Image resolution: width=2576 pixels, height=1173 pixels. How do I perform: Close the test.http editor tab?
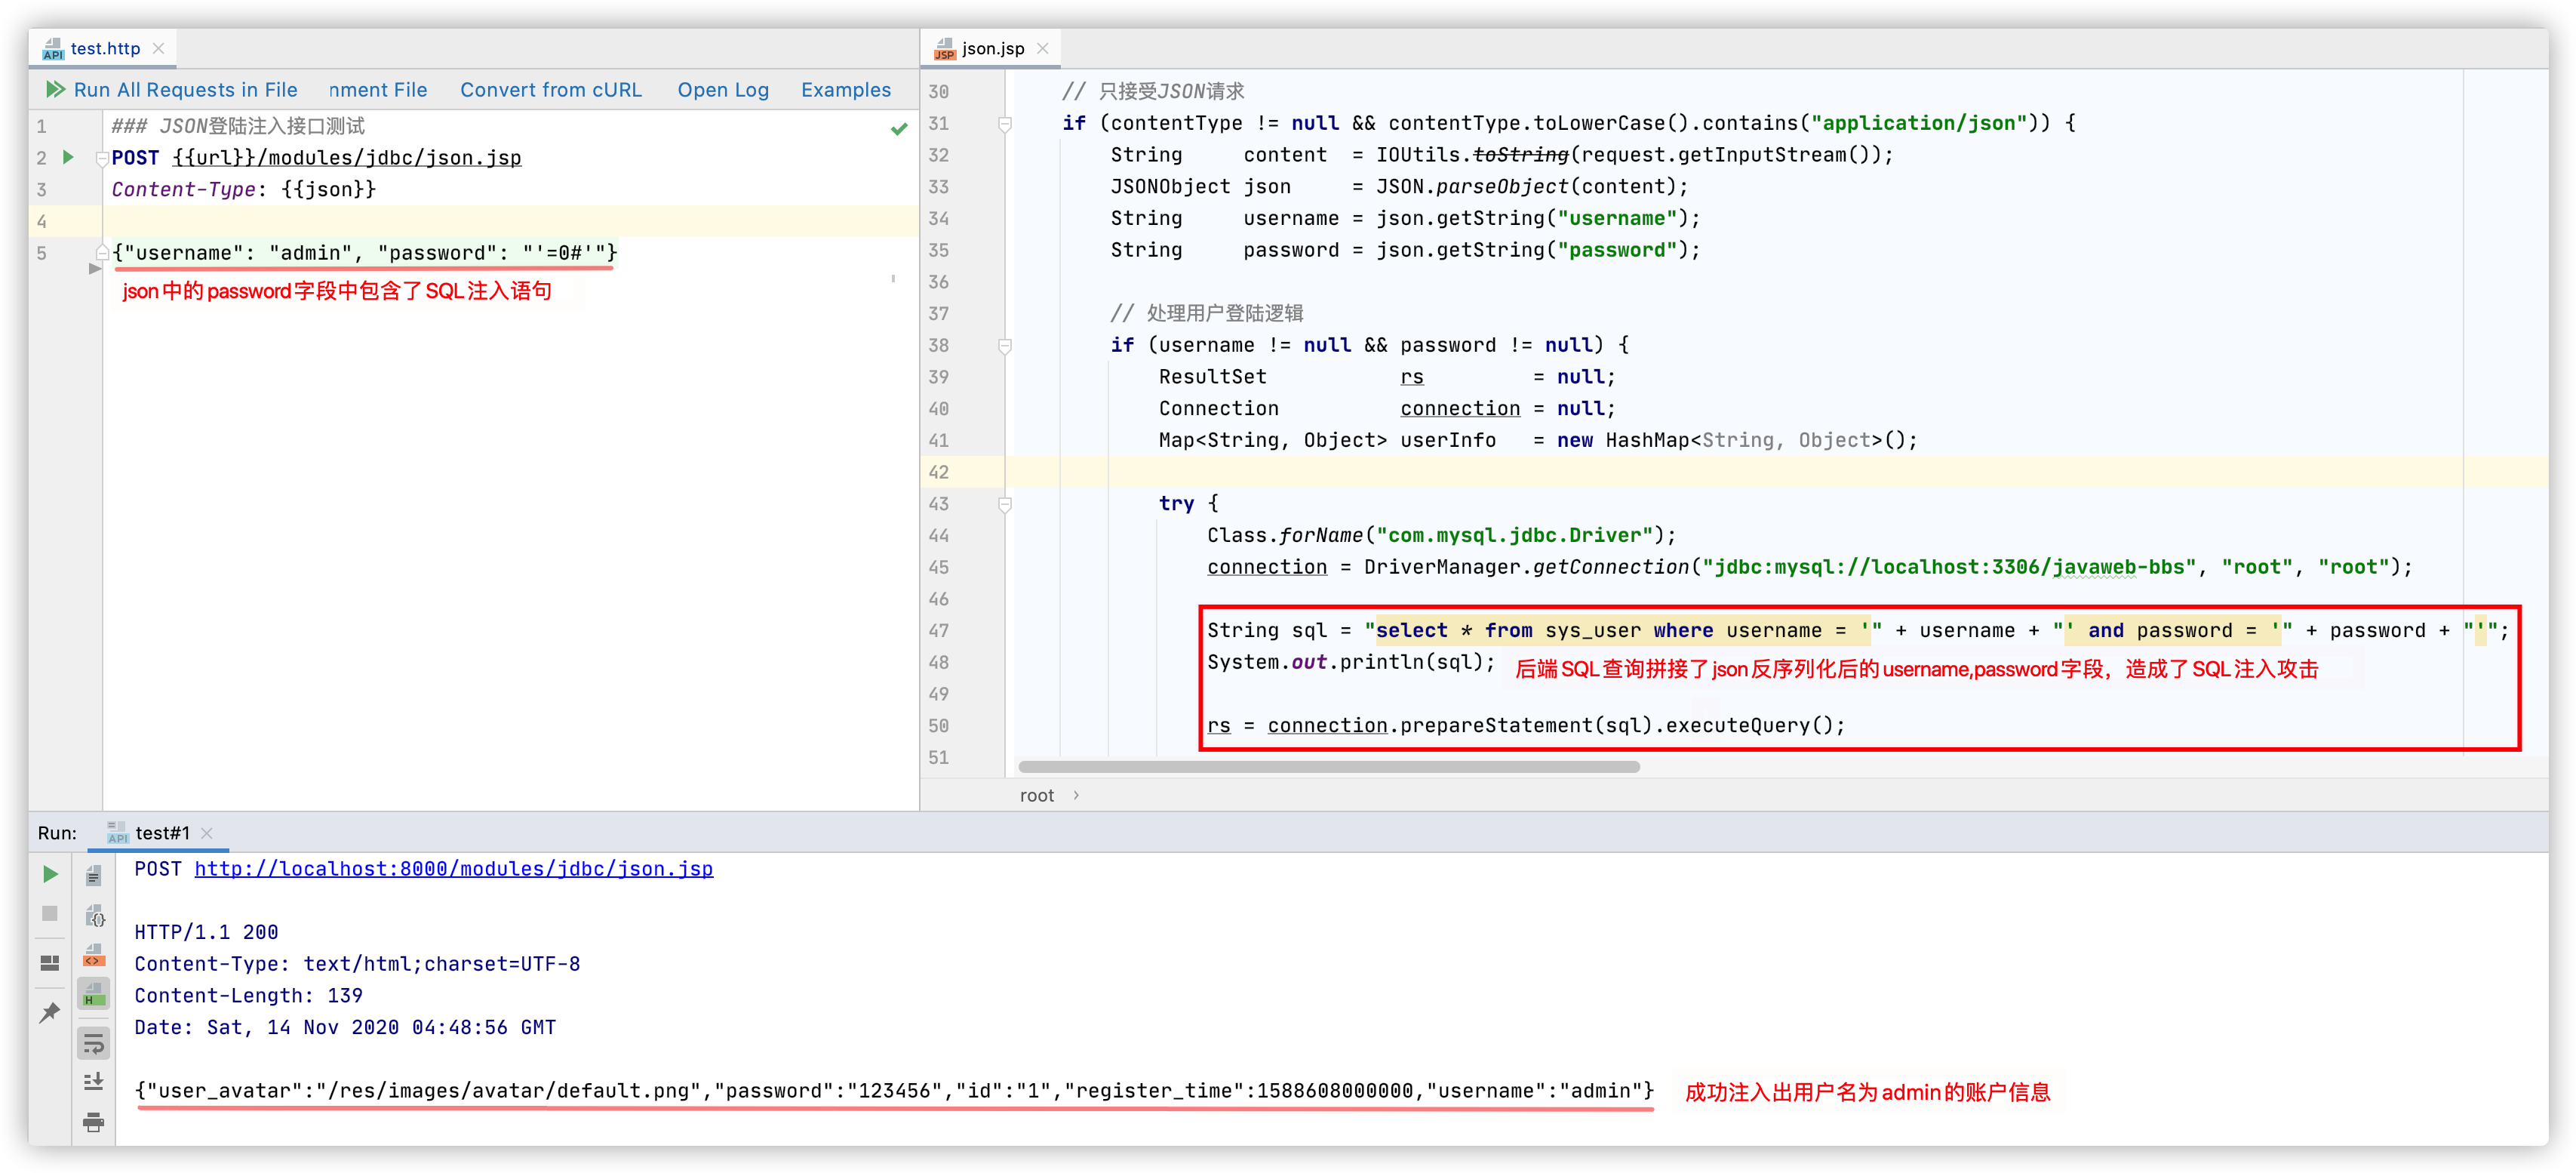(158, 48)
